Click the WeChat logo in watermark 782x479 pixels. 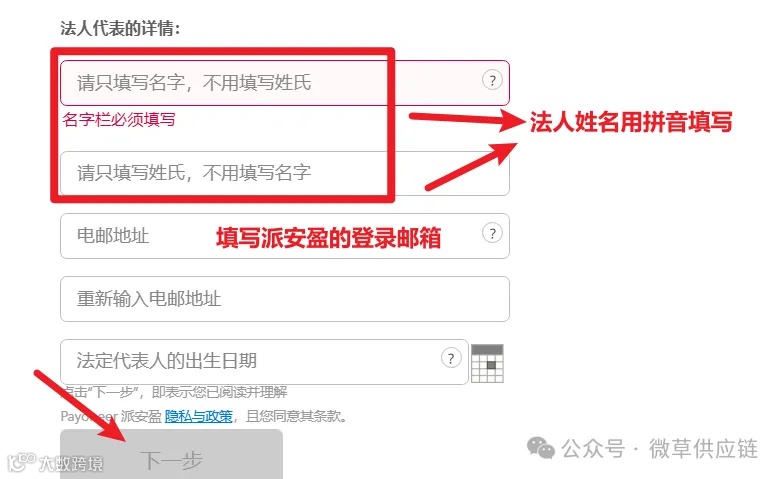(541, 448)
